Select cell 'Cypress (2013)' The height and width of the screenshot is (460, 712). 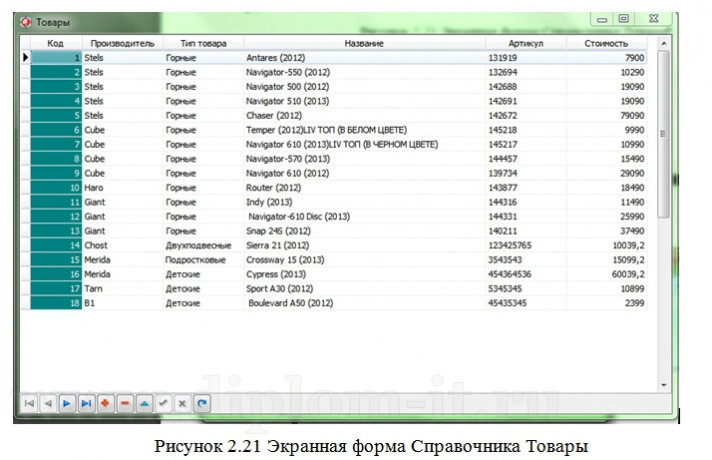pyautogui.click(x=364, y=274)
